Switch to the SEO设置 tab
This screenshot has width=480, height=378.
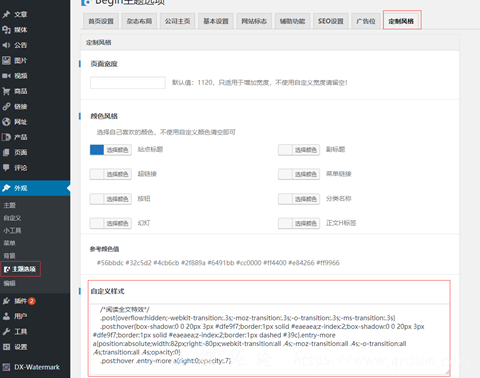(331, 21)
